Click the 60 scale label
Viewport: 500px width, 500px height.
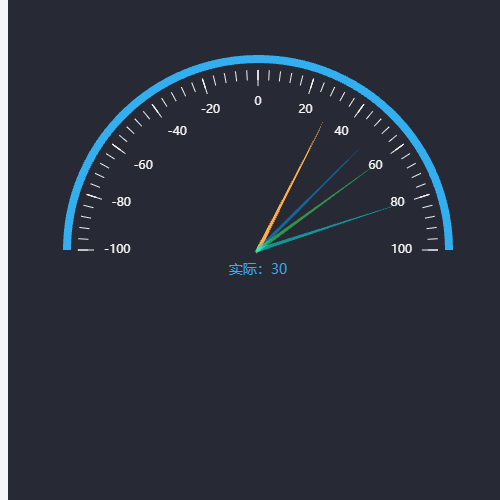pyautogui.click(x=375, y=165)
